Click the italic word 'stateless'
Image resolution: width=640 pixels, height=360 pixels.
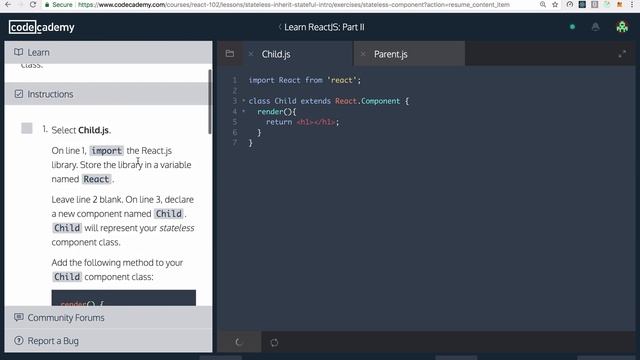pos(177,228)
